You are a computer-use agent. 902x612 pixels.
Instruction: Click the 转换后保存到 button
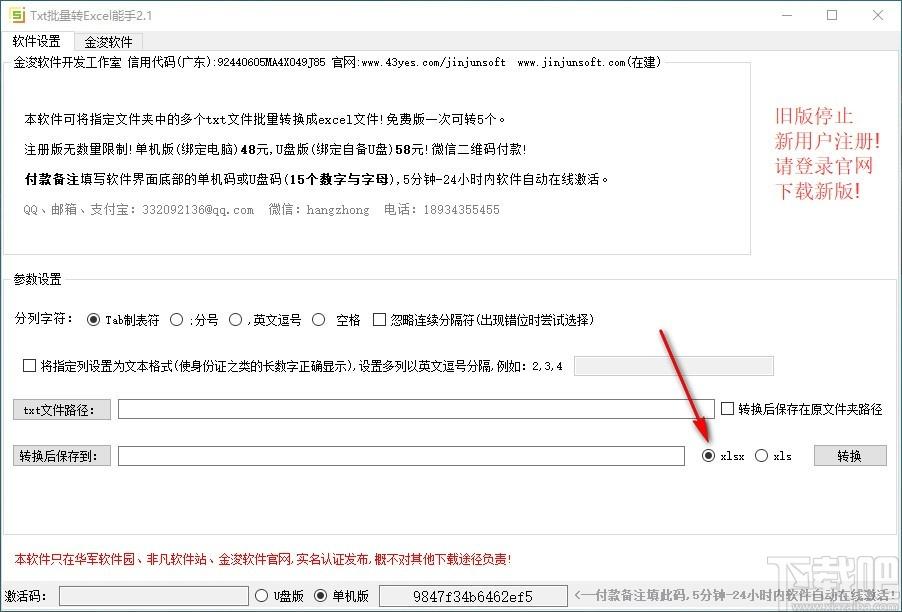62,456
